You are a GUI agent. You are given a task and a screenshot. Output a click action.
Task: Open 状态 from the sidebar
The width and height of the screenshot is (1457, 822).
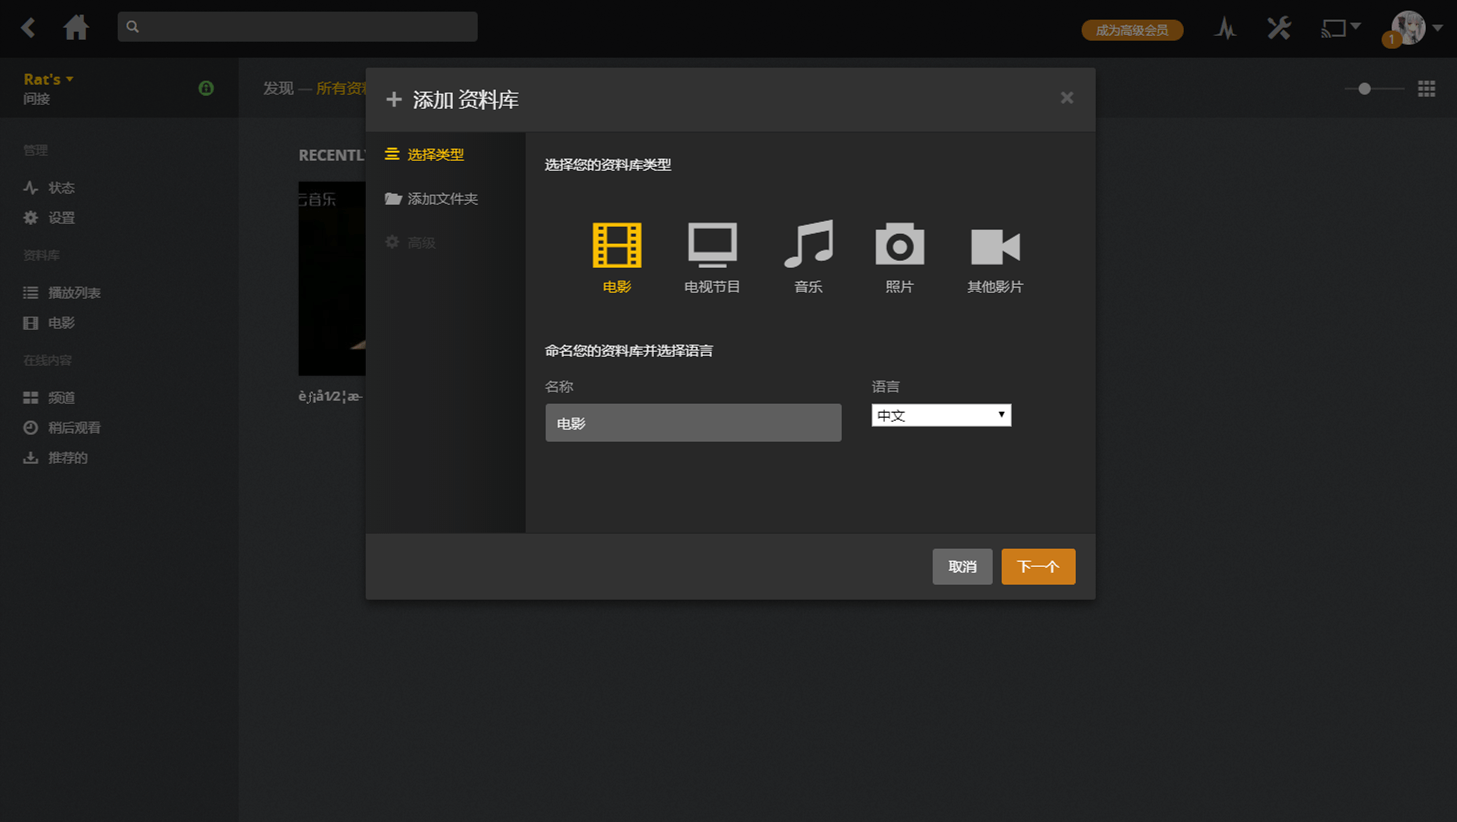coord(59,187)
